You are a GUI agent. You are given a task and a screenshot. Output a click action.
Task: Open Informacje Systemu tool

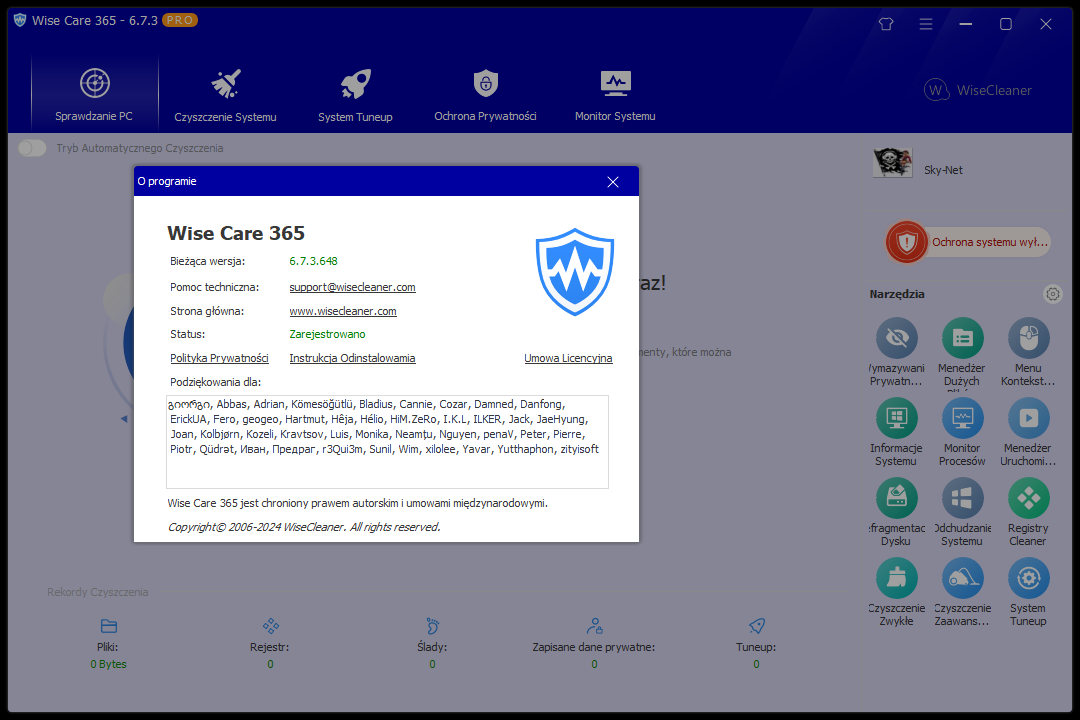(896, 432)
